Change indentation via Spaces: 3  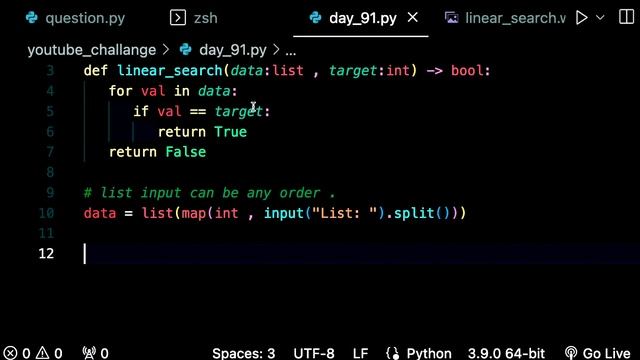[244, 353]
